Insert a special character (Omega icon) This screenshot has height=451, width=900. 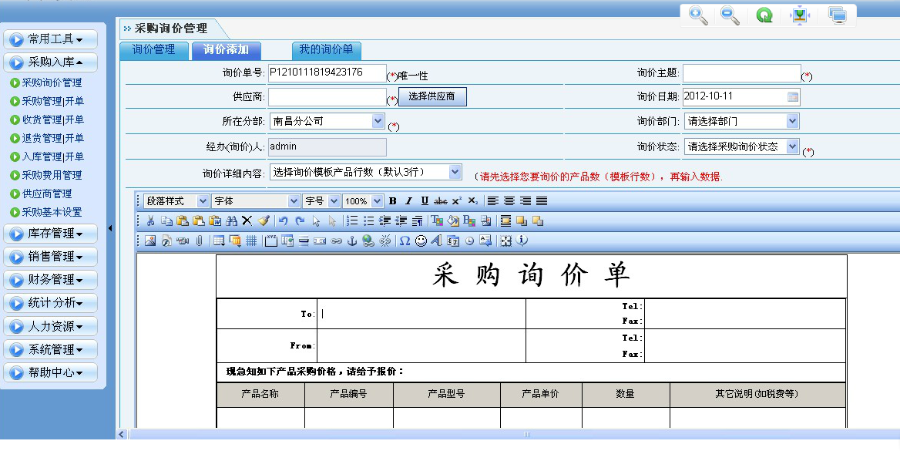pos(405,241)
